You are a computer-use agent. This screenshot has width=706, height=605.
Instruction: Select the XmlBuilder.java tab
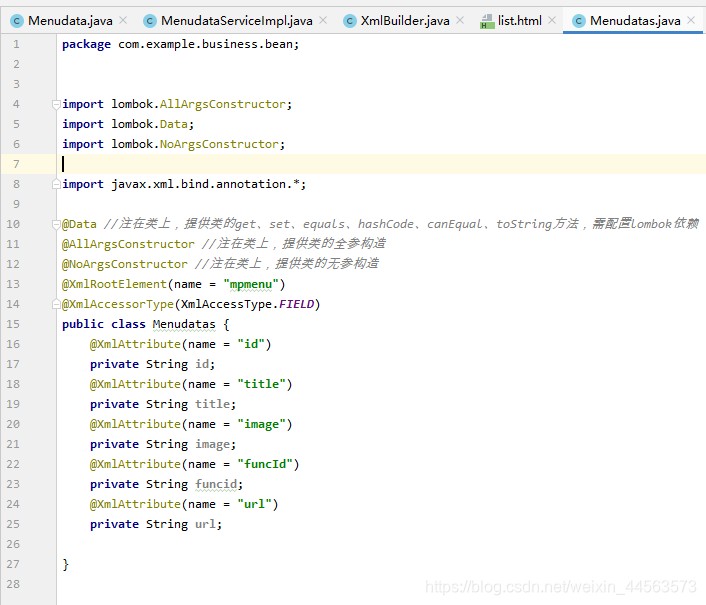(x=405, y=21)
